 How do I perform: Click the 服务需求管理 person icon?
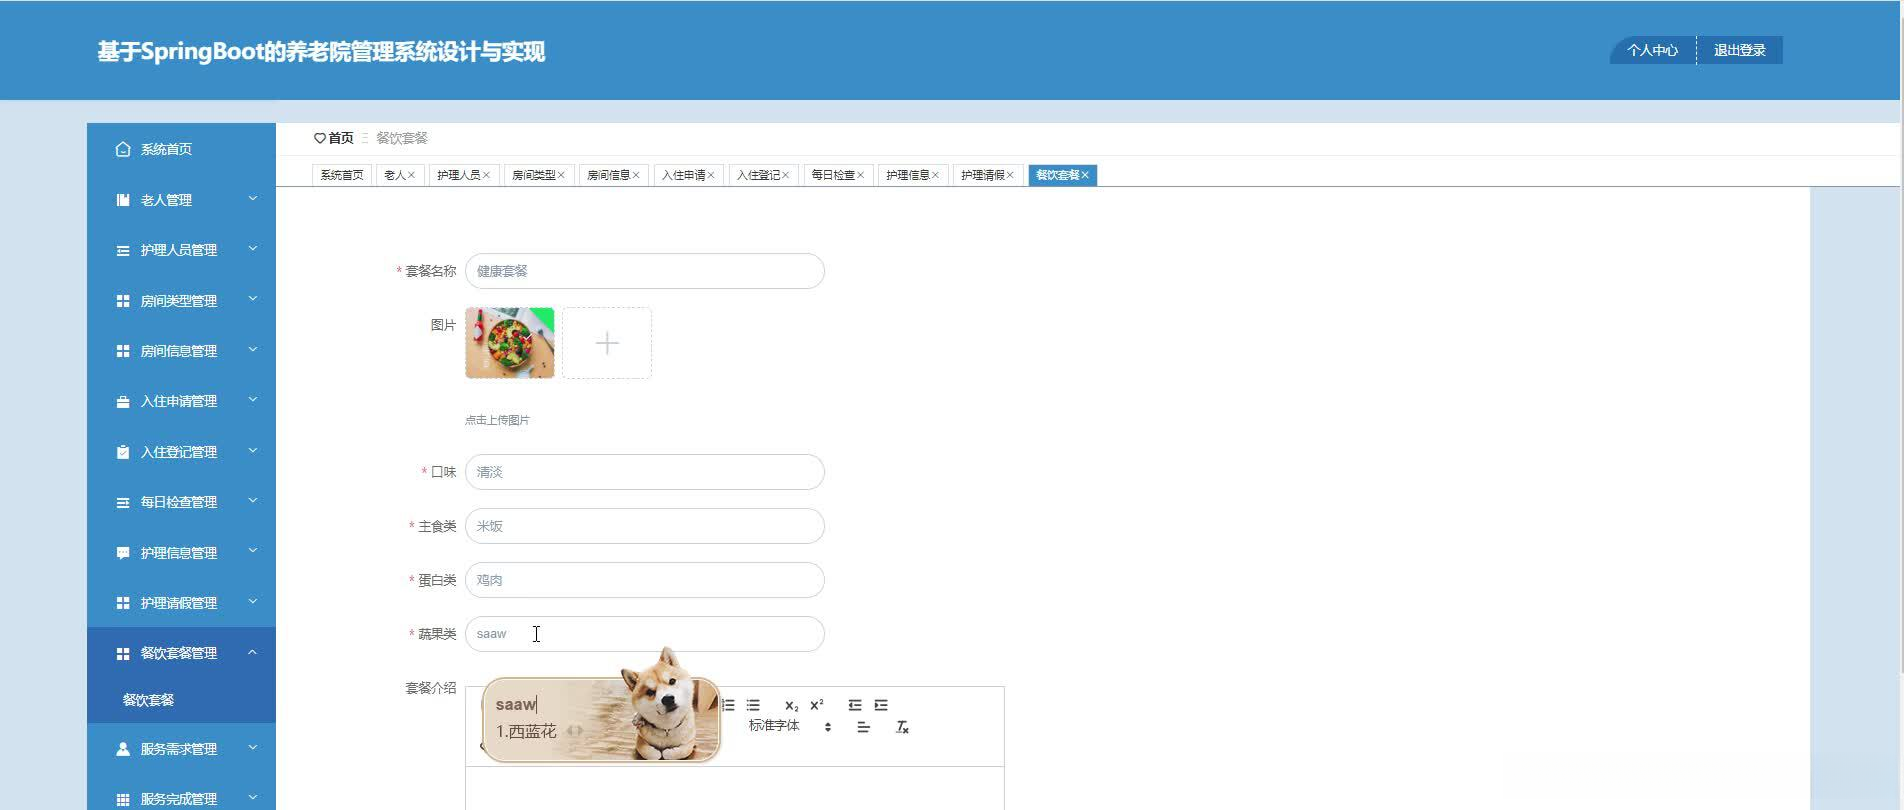[x=123, y=749]
